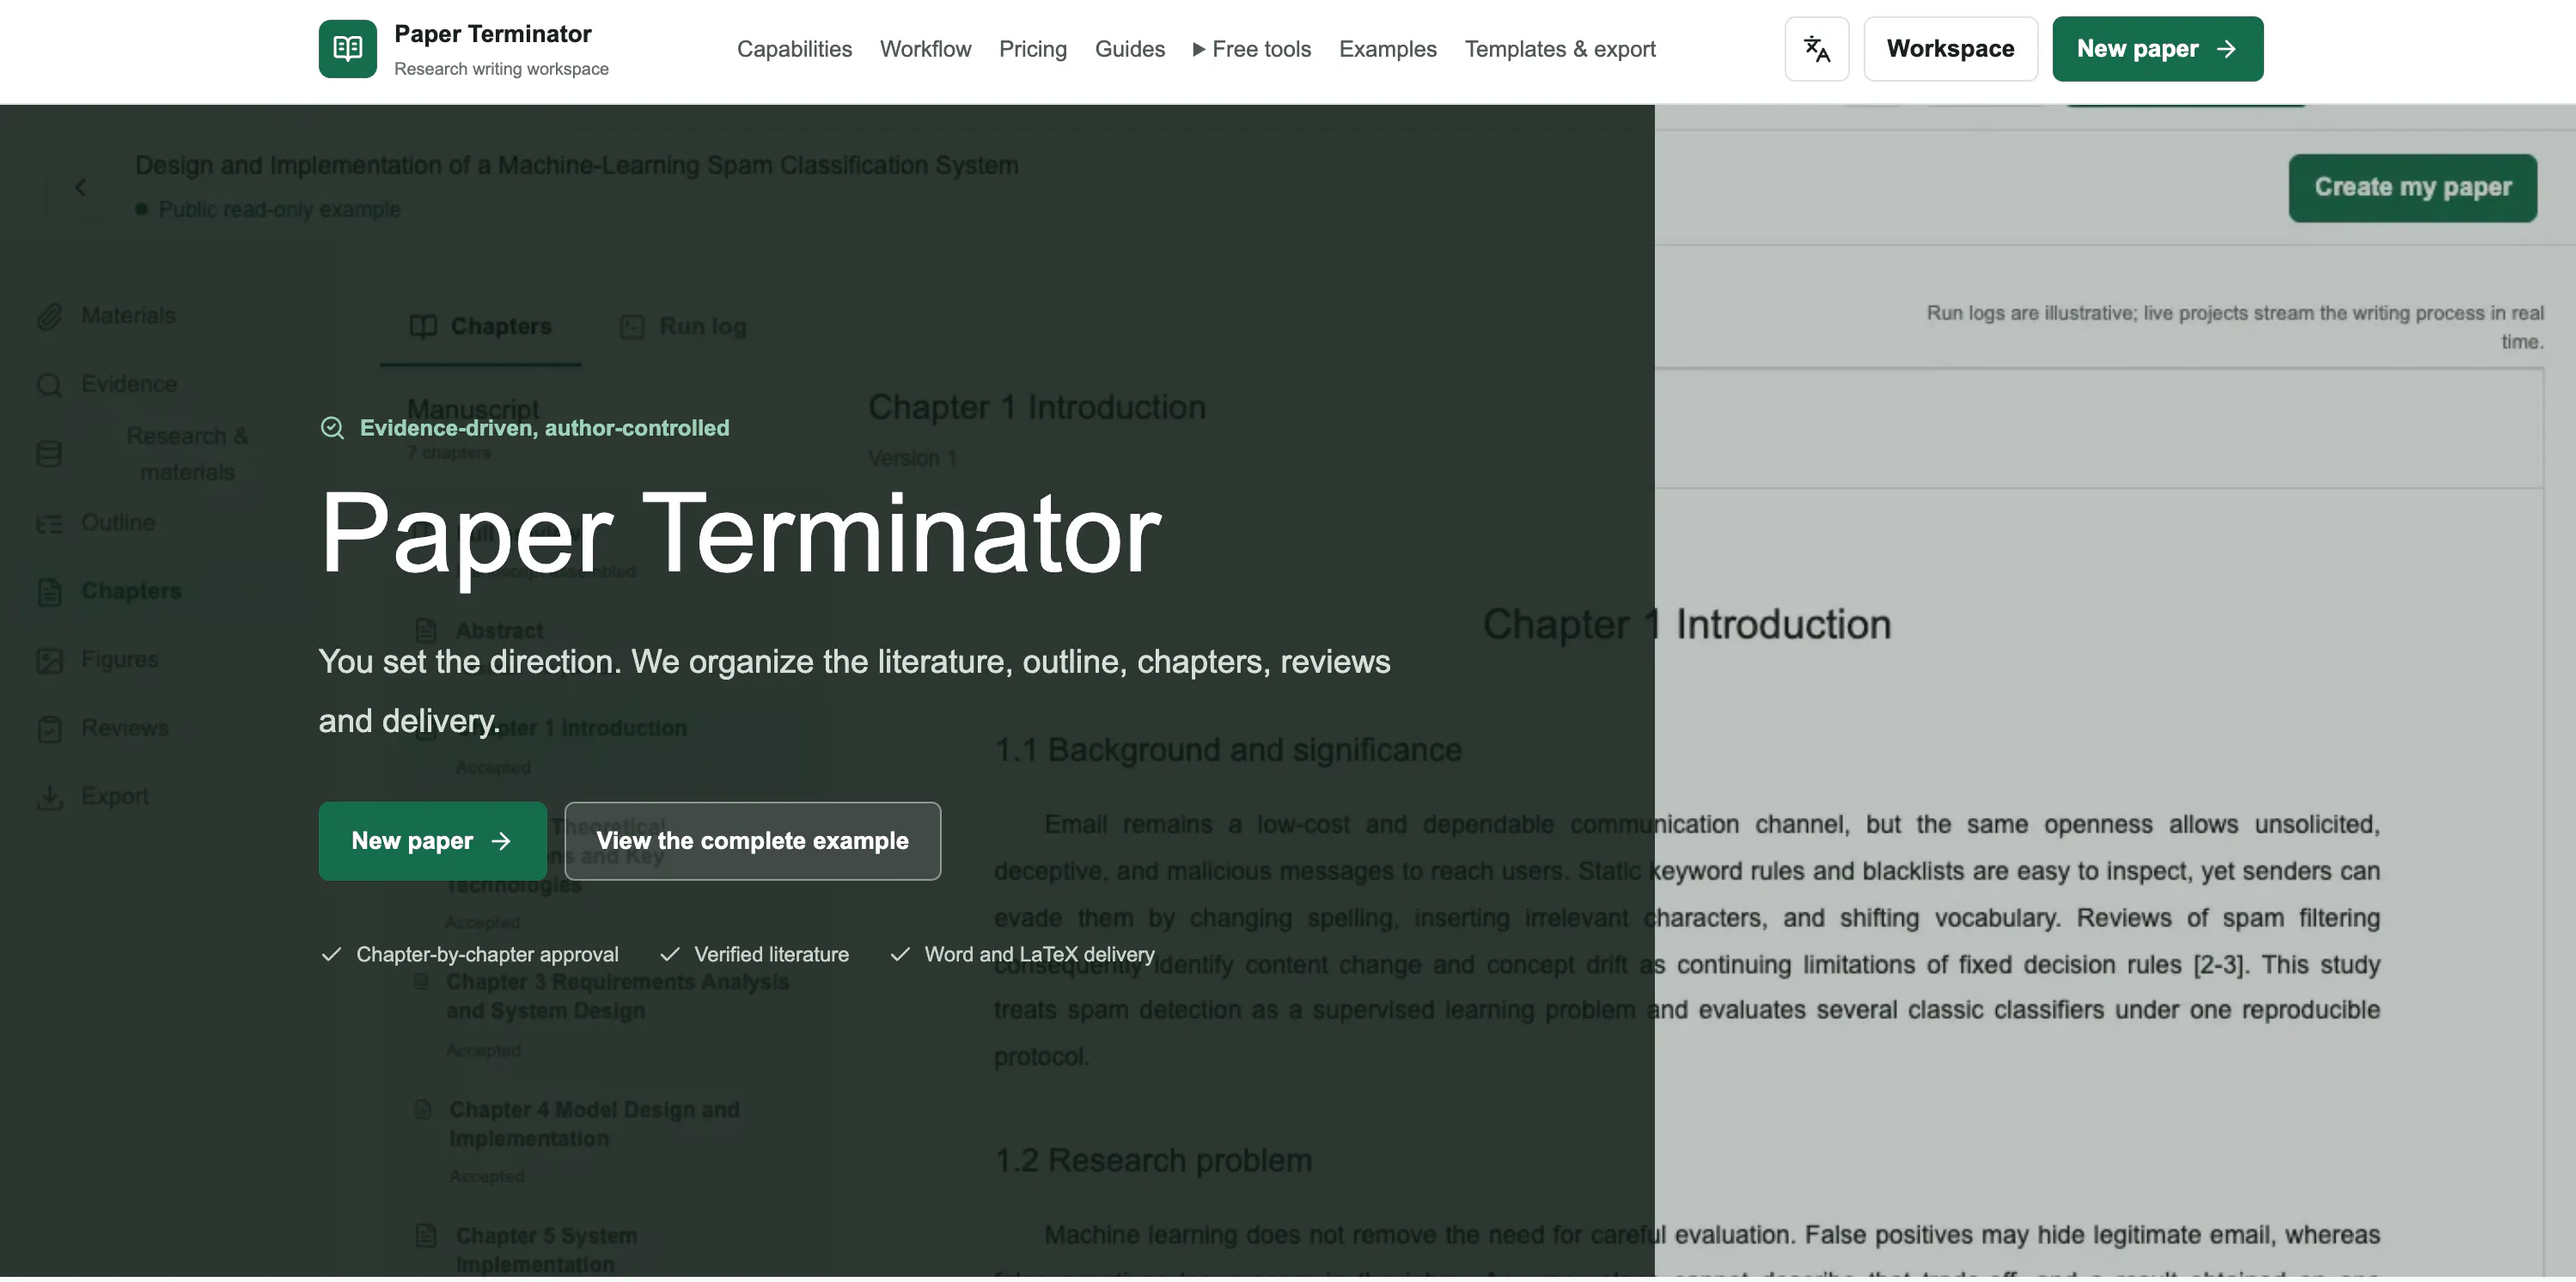Click the Paper Terminator book logo icon

pos(347,48)
